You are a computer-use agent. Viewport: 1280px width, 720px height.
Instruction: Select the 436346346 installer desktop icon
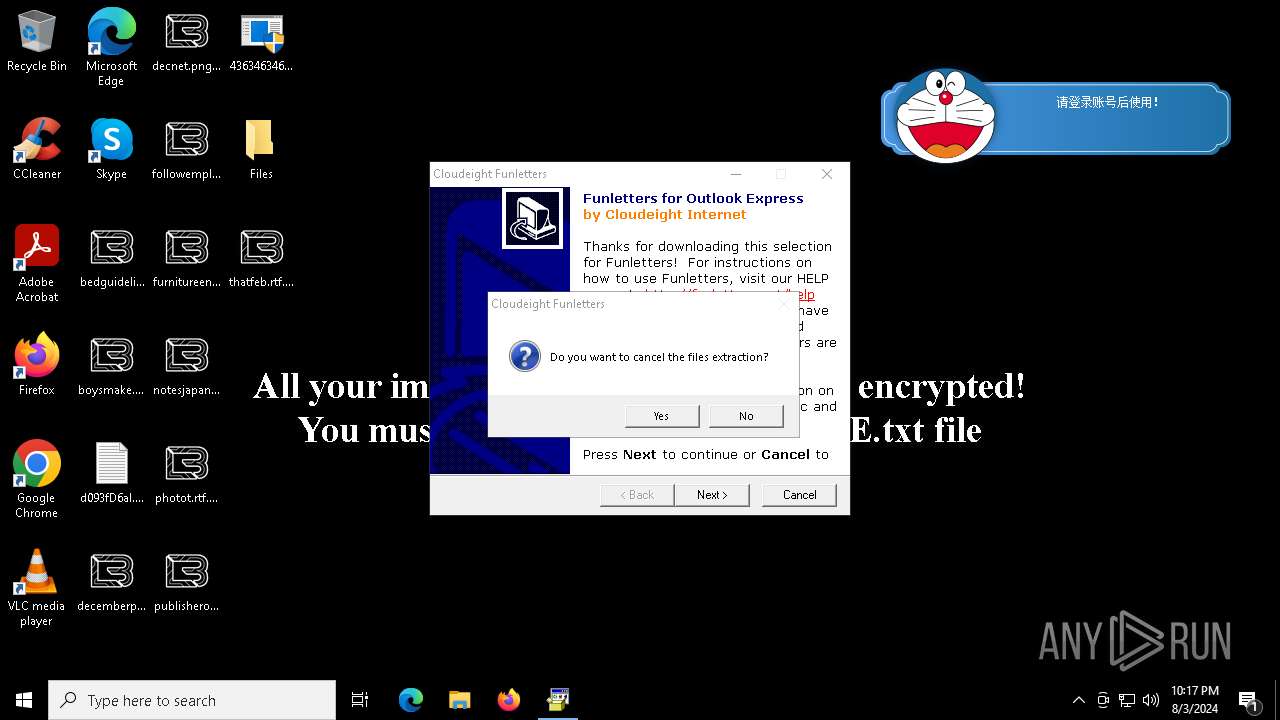click(x=261, y=42)
